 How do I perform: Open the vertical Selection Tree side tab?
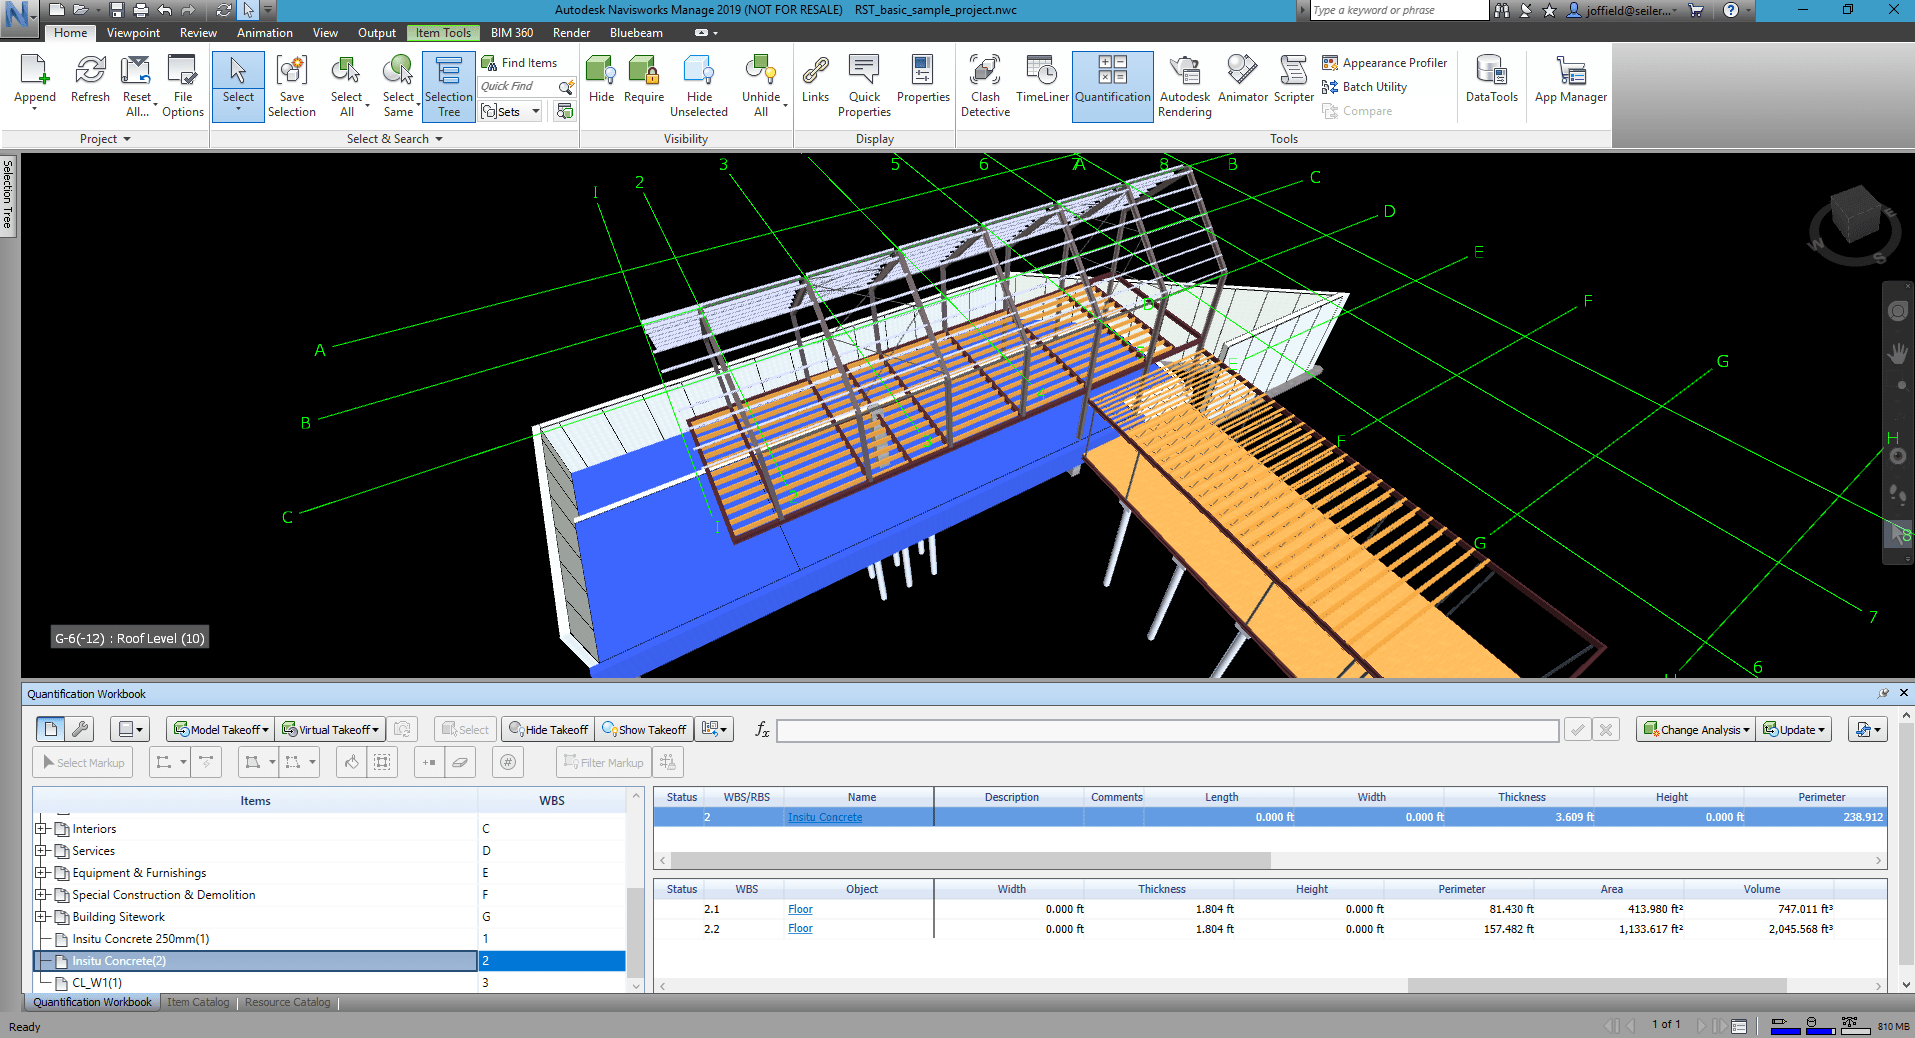click(8, 194)
